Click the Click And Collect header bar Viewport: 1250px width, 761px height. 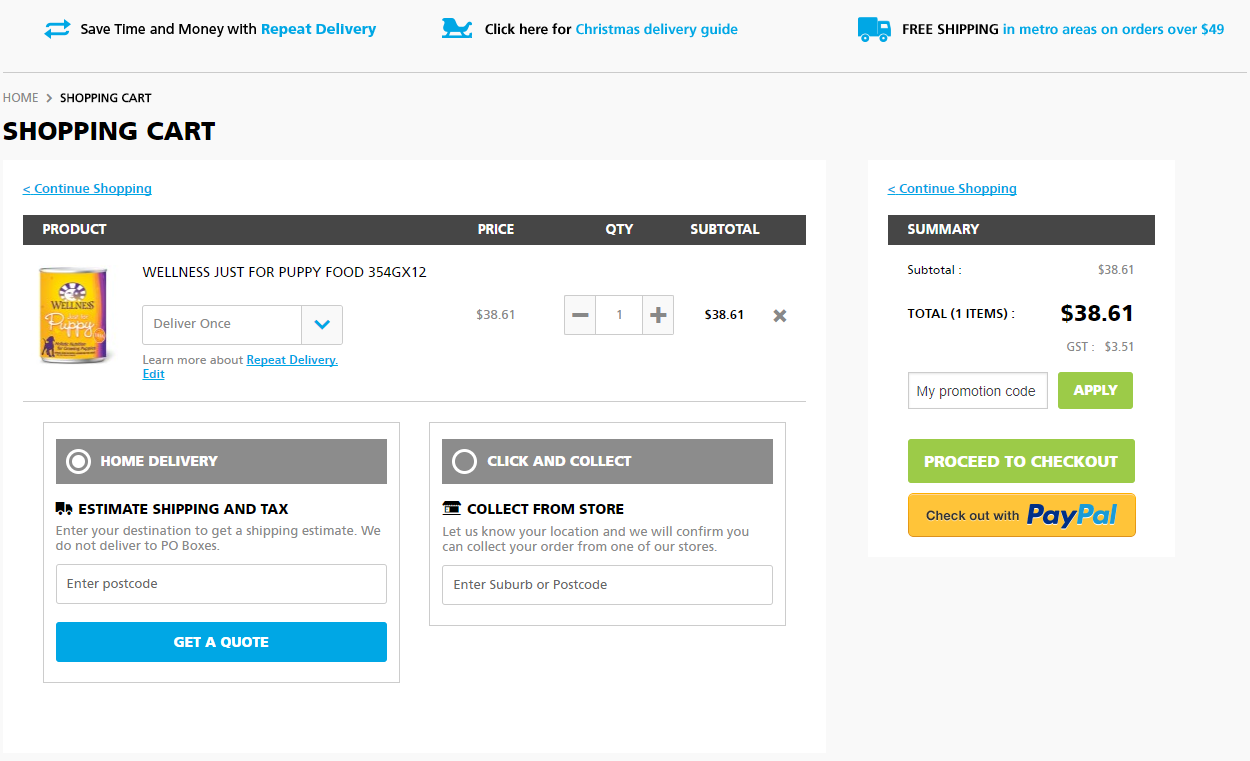607,461
